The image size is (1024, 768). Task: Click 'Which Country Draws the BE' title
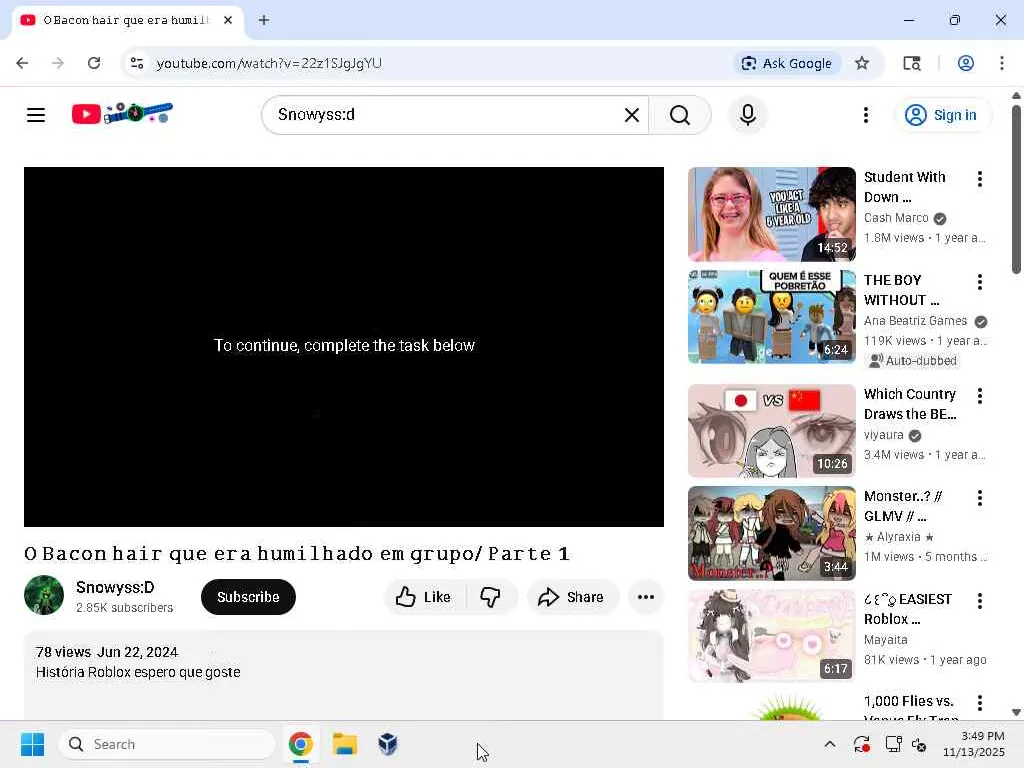coord(910,404)
